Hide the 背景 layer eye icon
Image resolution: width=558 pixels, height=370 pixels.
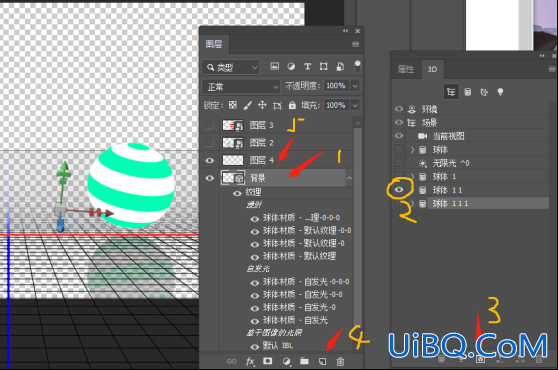210,178
